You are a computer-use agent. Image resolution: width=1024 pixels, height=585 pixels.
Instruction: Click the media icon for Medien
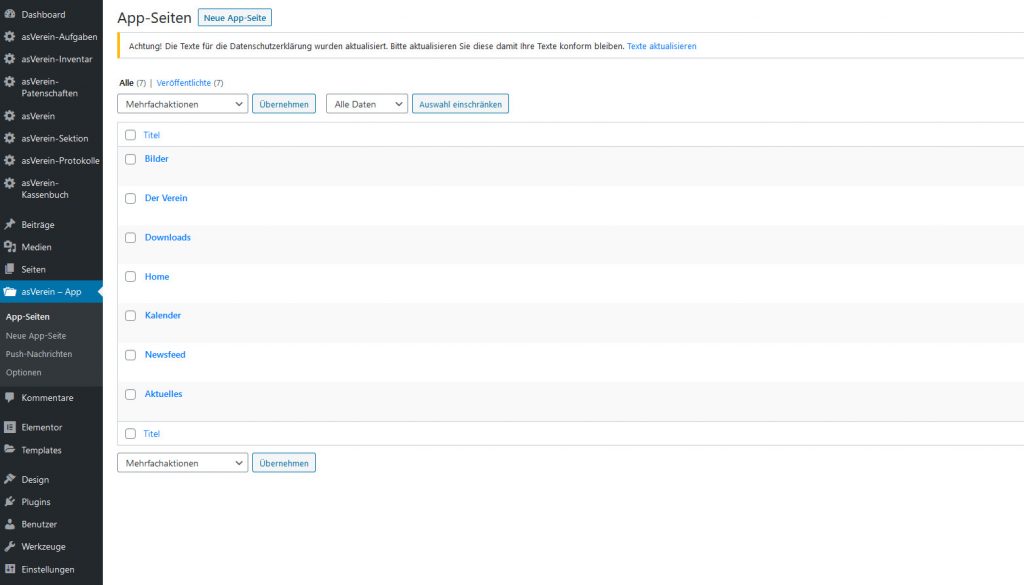[10, 247]
